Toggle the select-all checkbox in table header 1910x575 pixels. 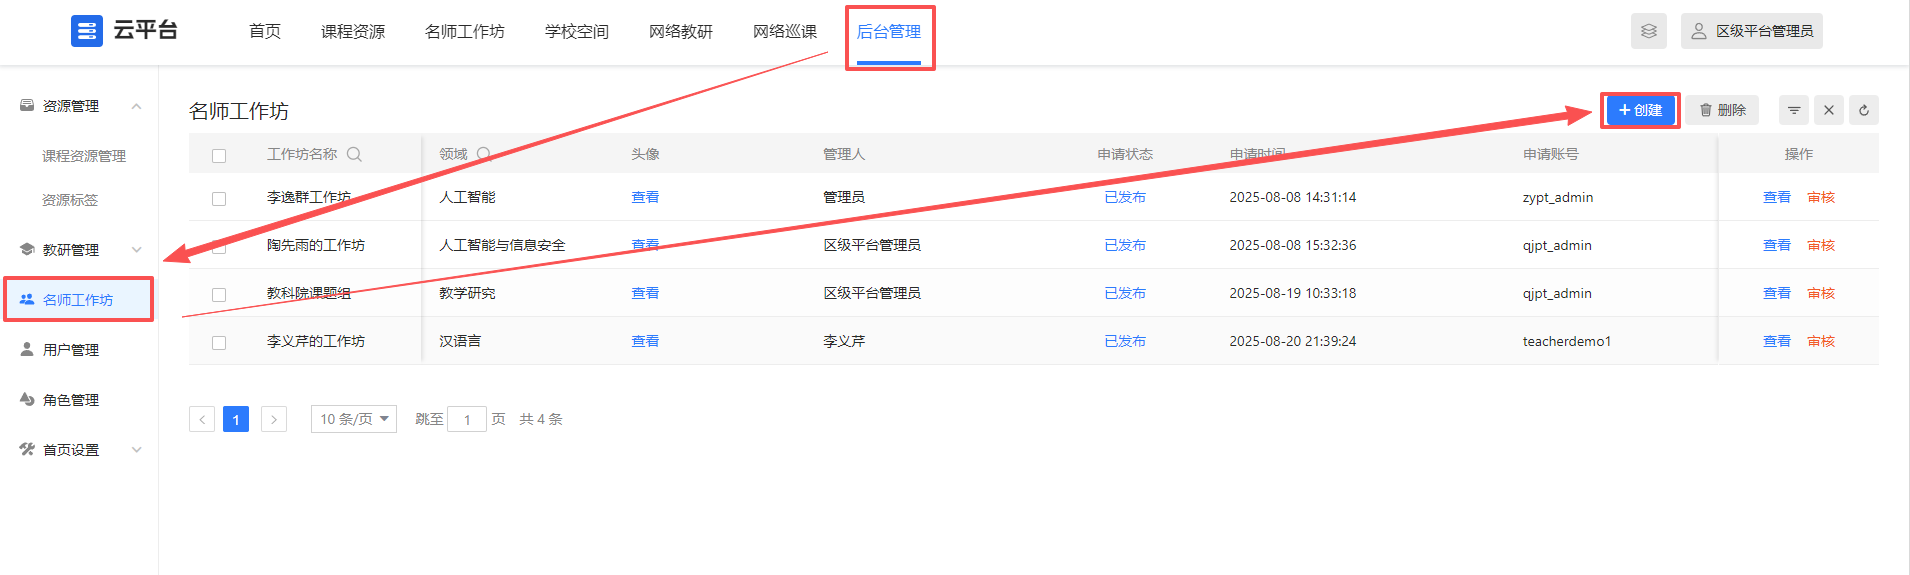tap(219, 155)
